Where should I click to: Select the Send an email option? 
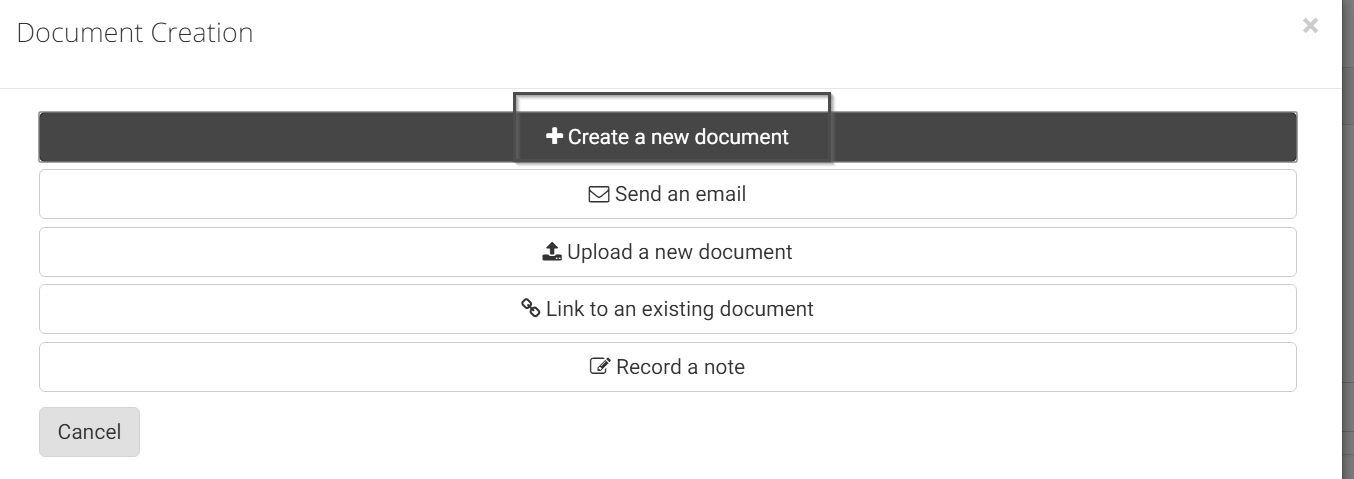coord(668,194)
